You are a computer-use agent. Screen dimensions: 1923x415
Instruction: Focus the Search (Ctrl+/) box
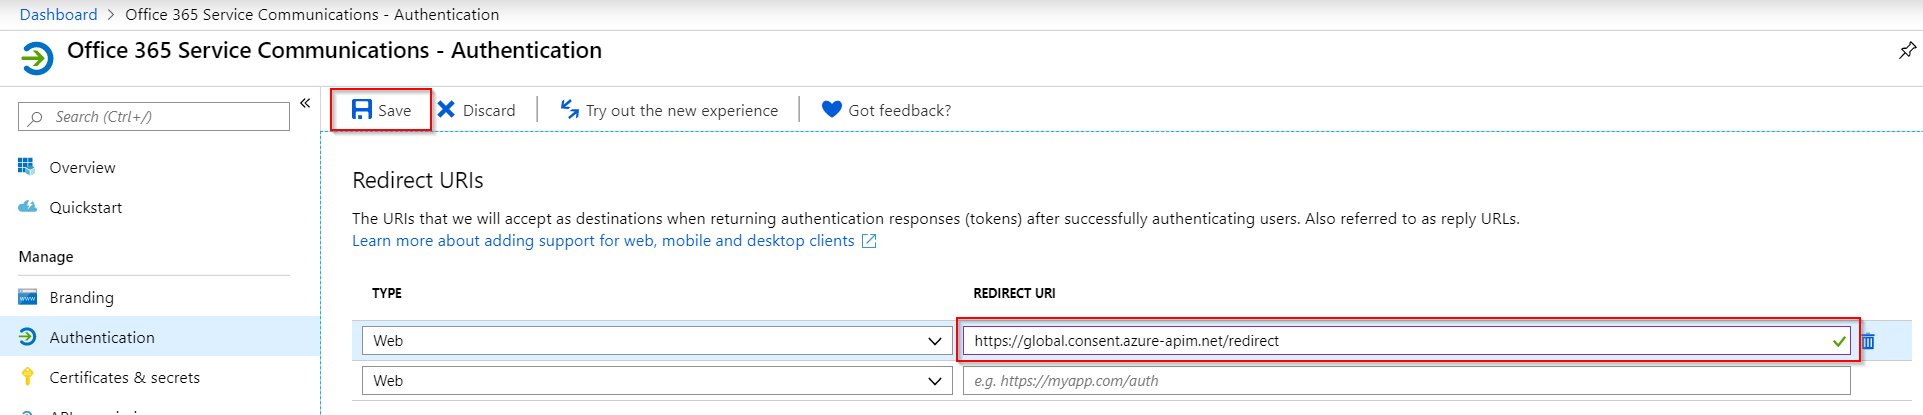pos(154,117)
